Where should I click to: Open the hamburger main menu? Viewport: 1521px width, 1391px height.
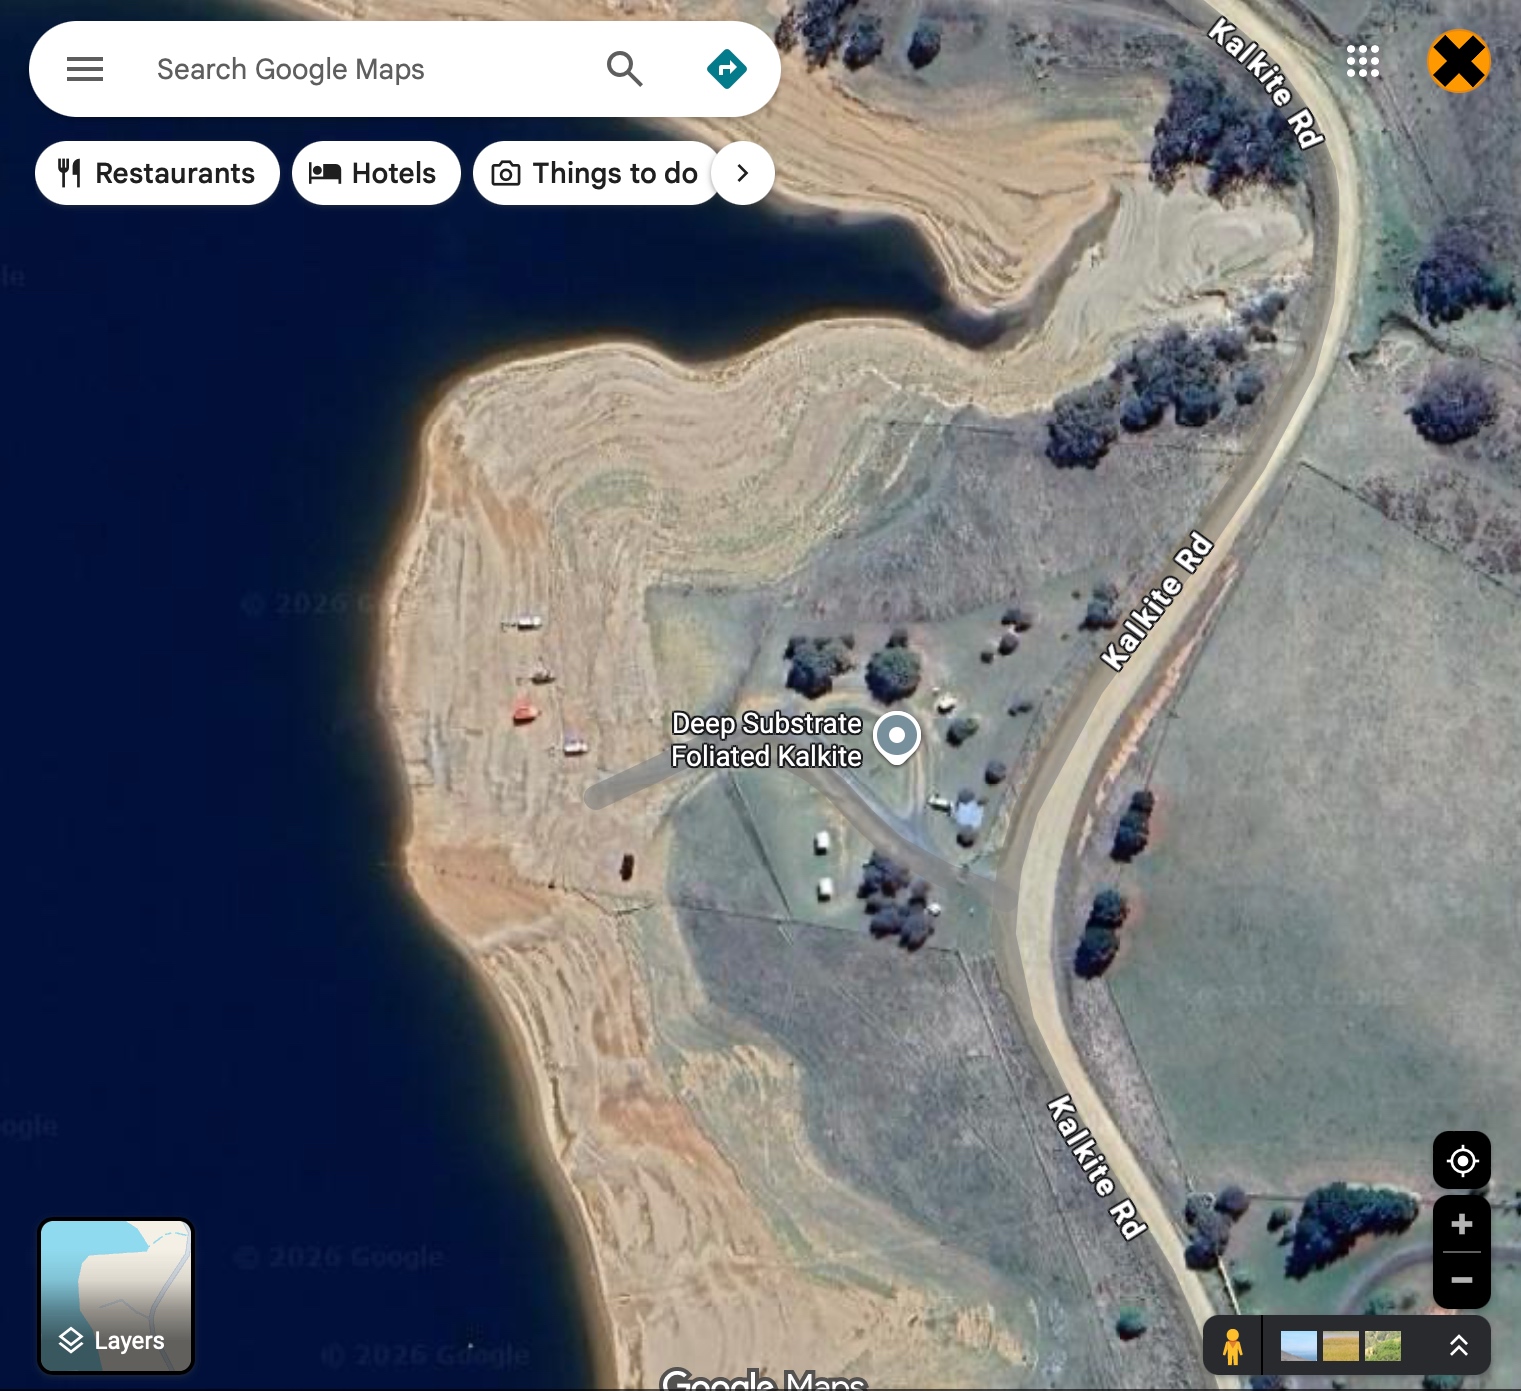tap(85, 69)
